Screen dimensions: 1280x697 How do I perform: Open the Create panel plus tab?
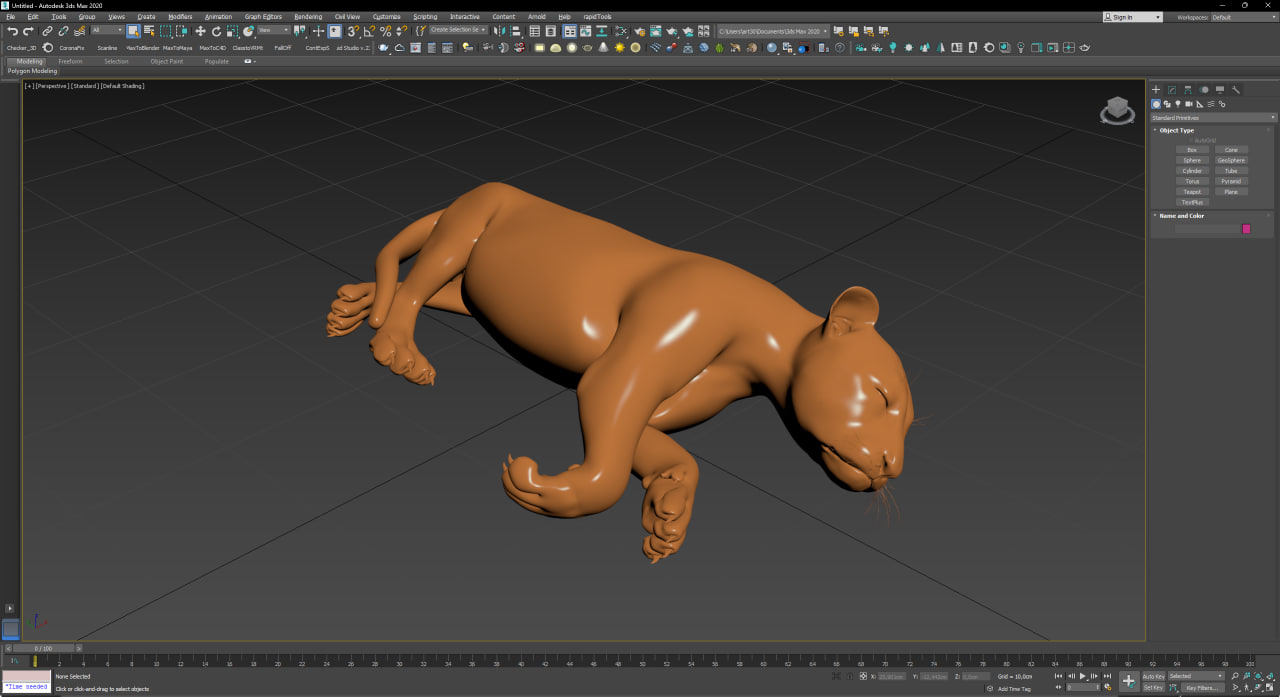coord(1156,90)
